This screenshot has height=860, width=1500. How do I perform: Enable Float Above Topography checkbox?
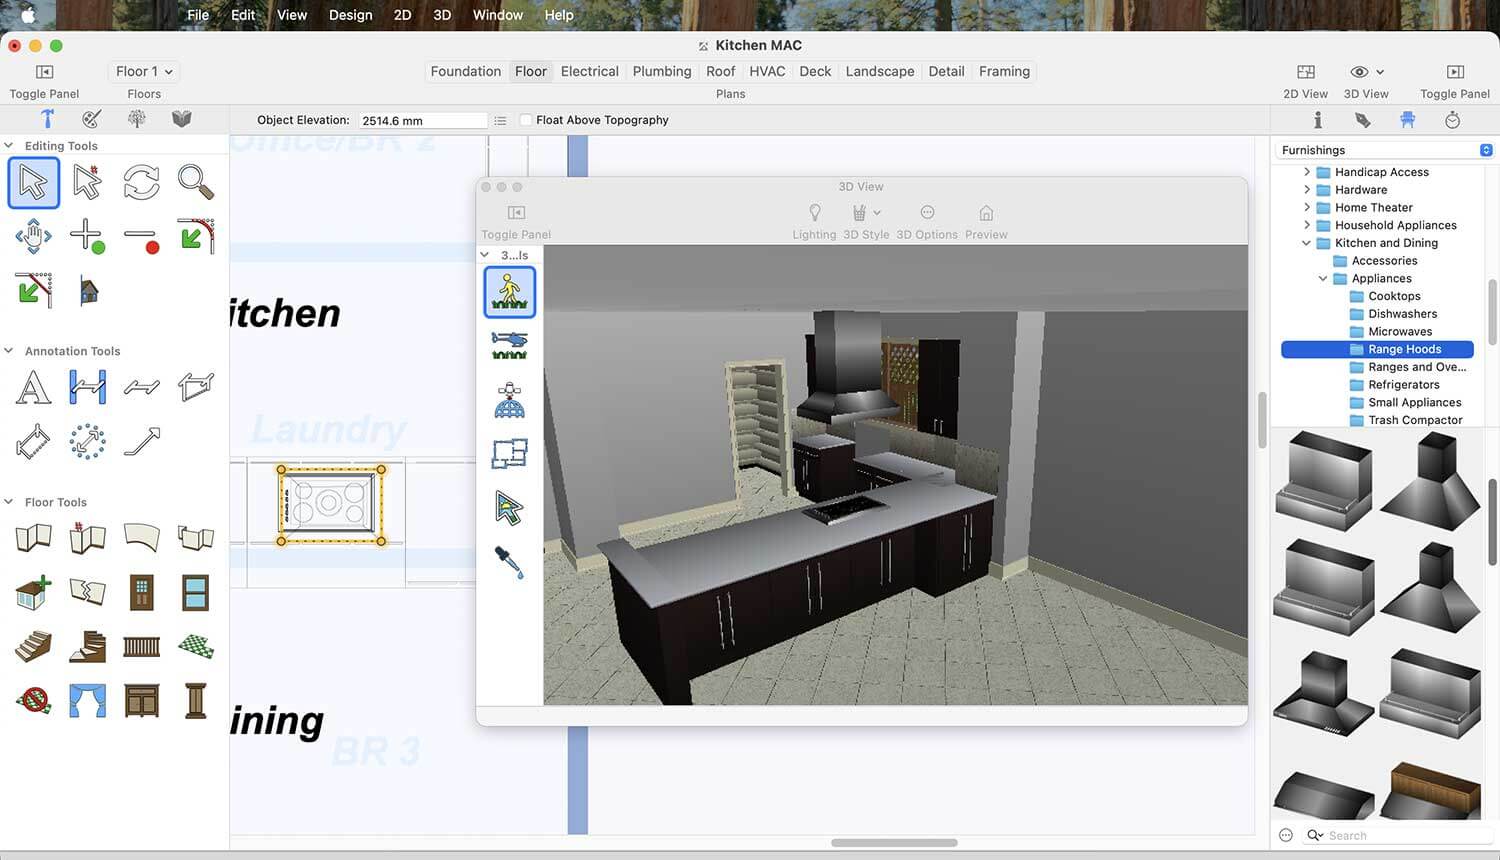coord(526,120)
